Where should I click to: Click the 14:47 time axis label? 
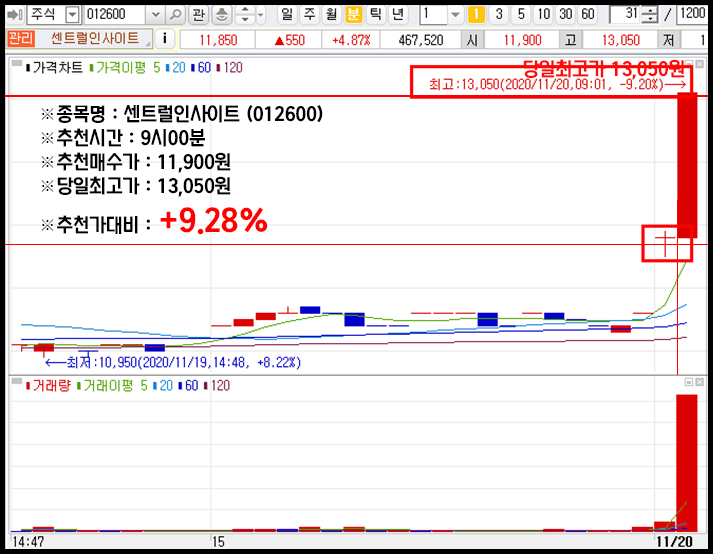pyautogui.click(x=28, y=542)
